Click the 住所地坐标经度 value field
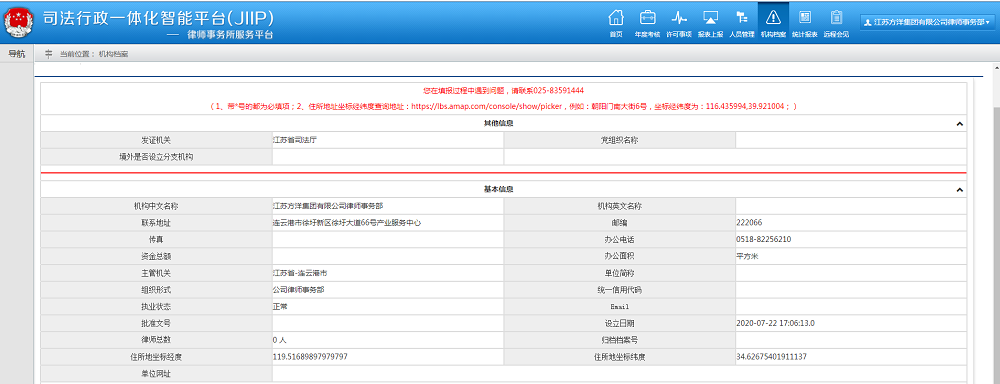The width and height of the screenshot is (1000, 384). [x=388, y=356]
